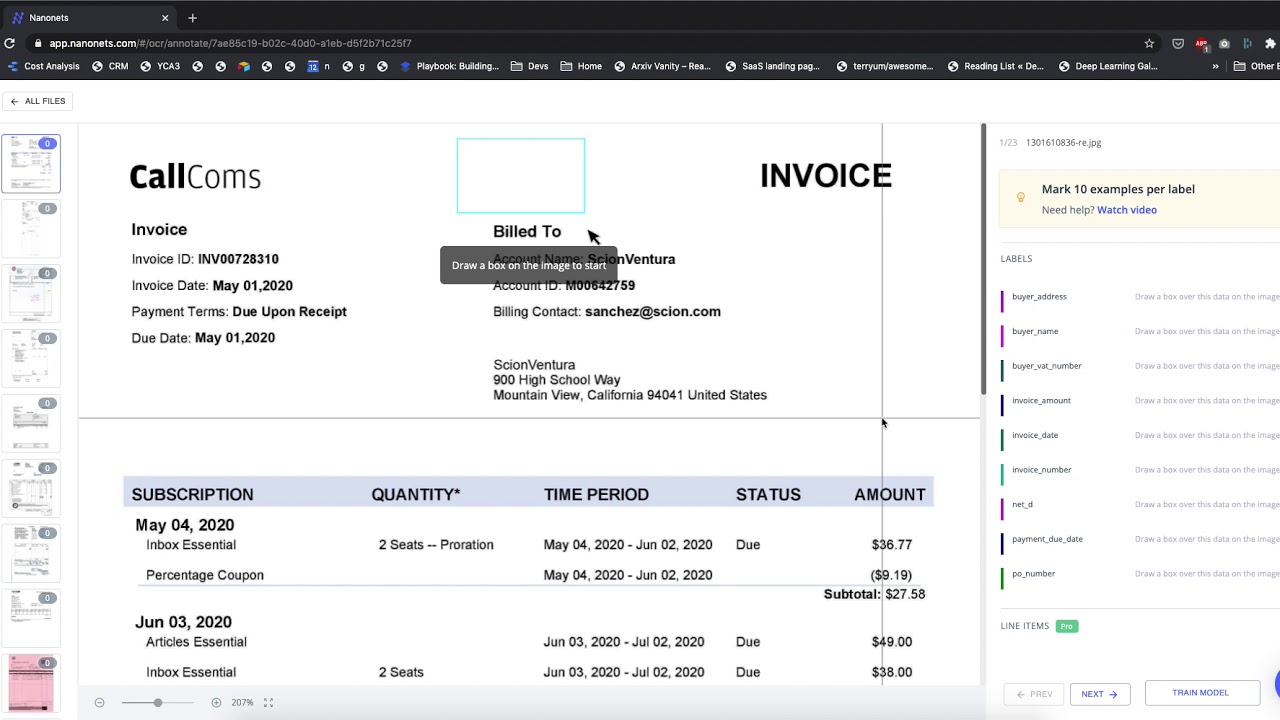This screenshot has height=720, width=1280.
Task: Open the Adblock Plus extension icon
Action: coord(1201,44)
